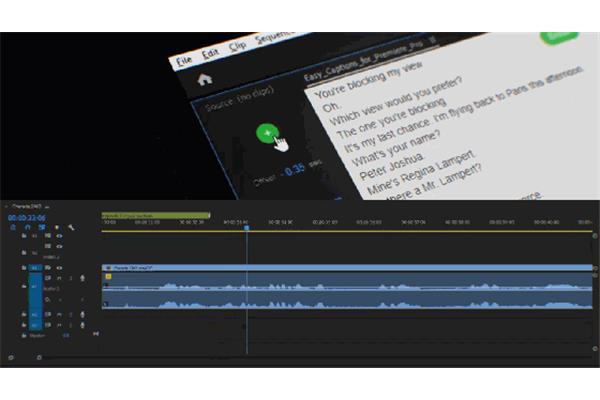
Task: Mute the A1 audio track
Action: point(59,278)
